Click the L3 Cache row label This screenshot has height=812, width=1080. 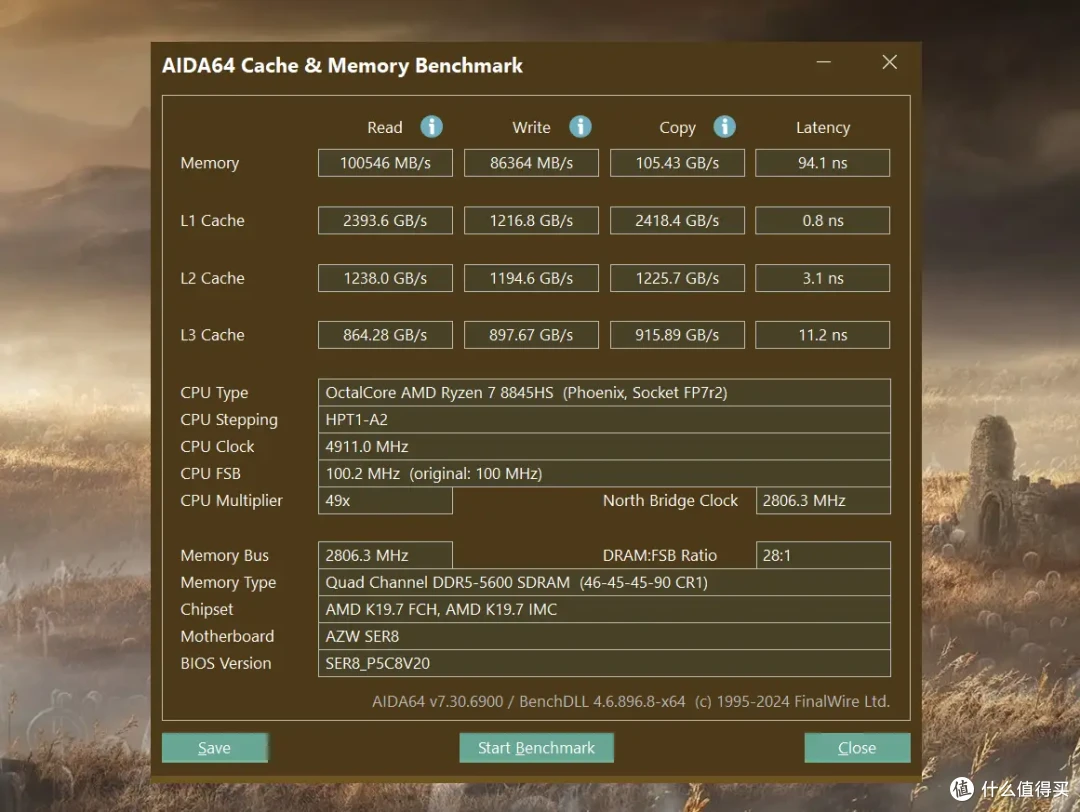[212, 335]
